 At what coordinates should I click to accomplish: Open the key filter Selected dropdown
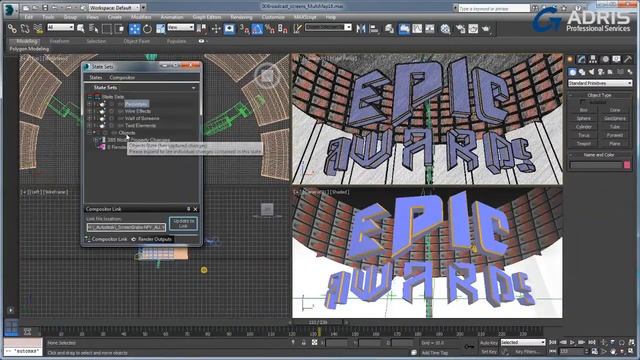(523, 342)
